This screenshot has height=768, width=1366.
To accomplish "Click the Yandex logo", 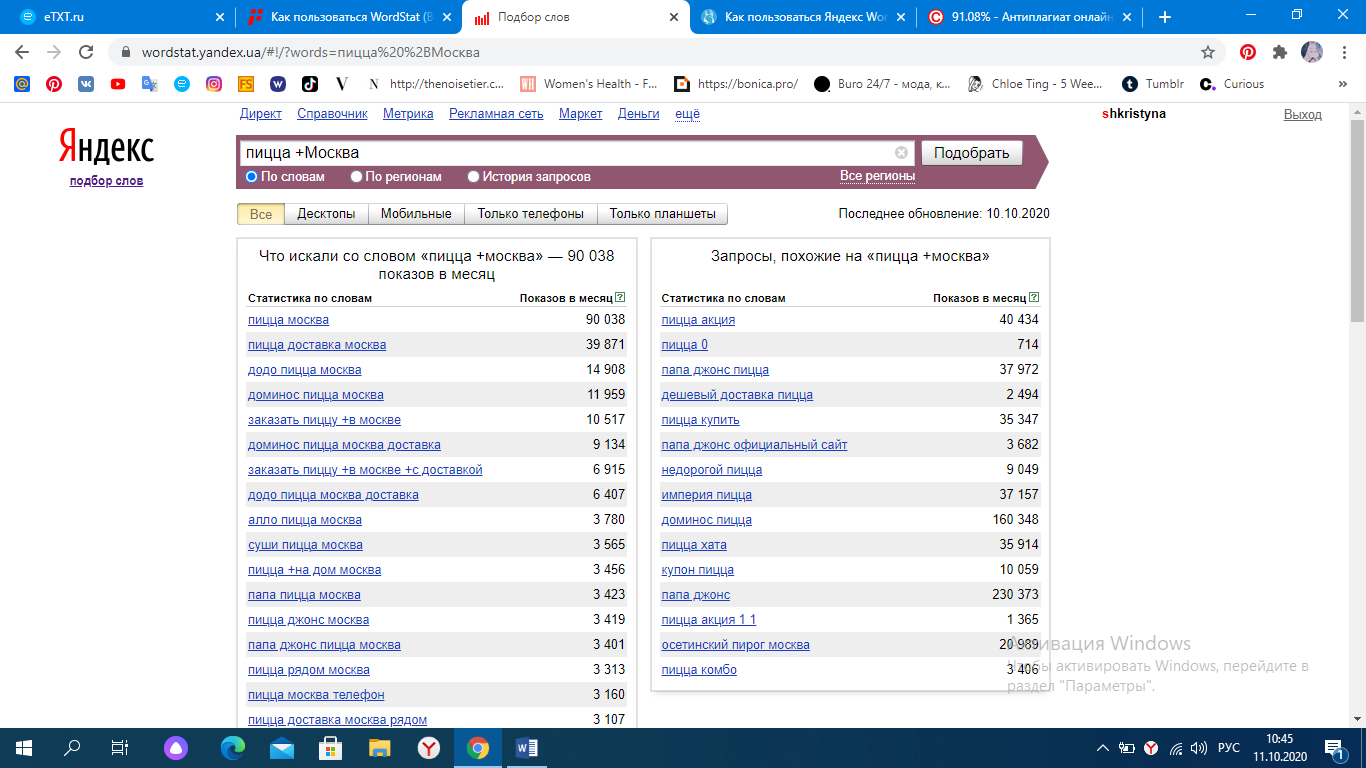I will coord(106,146).
